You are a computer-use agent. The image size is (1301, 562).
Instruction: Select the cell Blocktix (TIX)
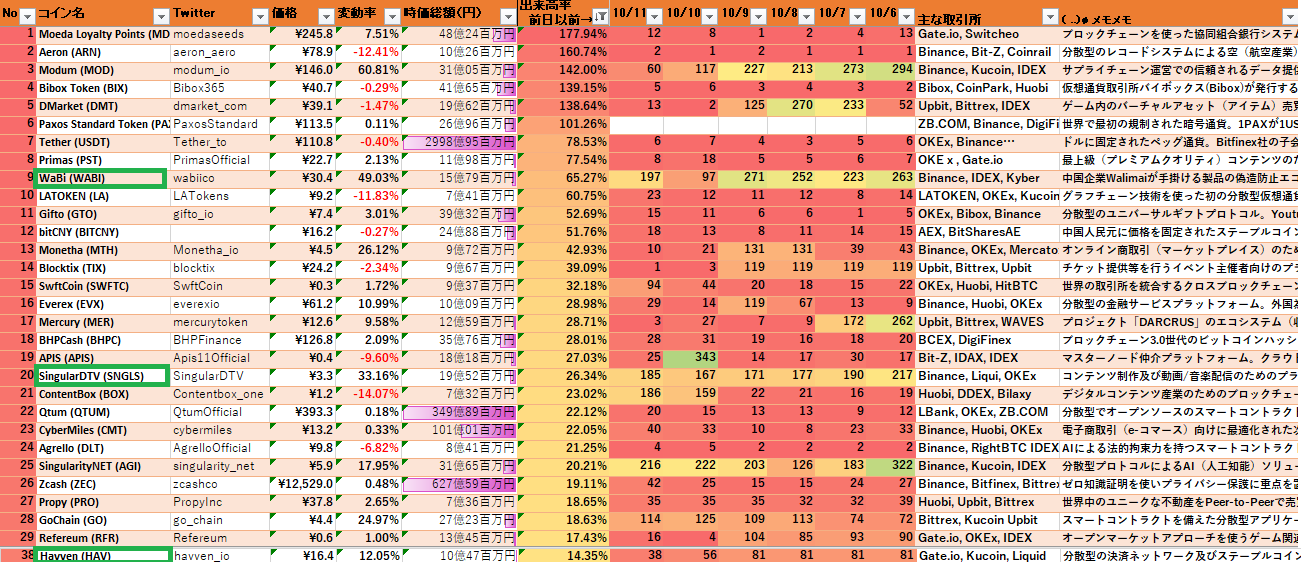click(103, 268)
